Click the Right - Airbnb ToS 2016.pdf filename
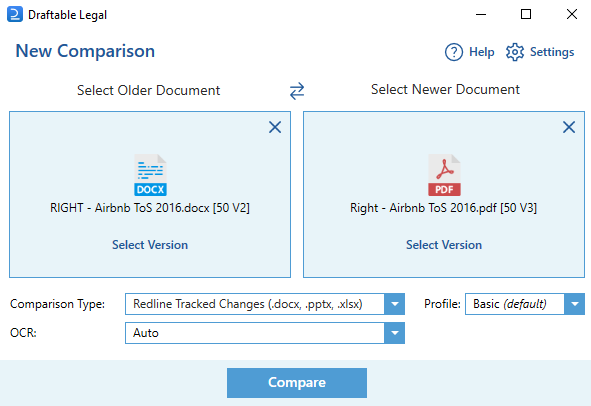The width and height of the screenshot is (591, 406). coord(444,208)
